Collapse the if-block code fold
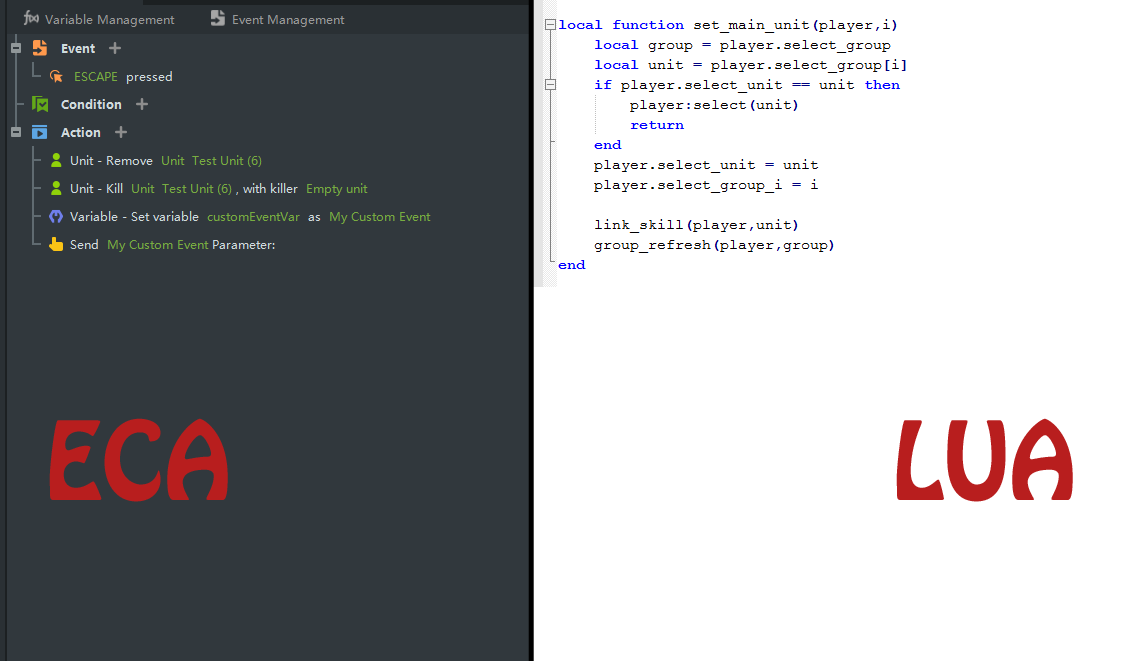Screen dimensions: 1140x661 550,84
